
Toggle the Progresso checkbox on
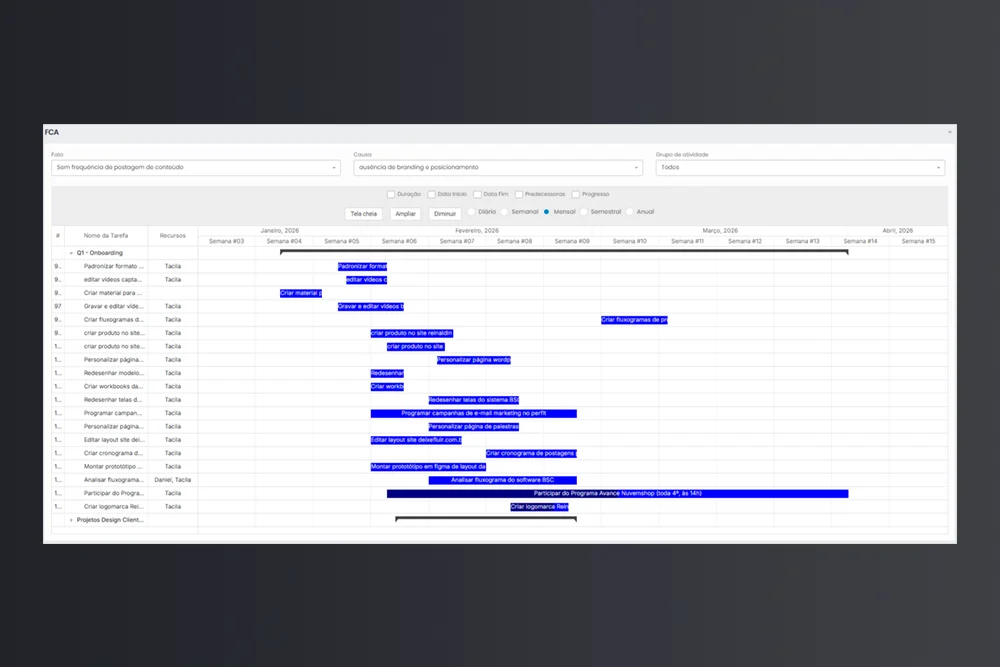click(x=575, y=194)
